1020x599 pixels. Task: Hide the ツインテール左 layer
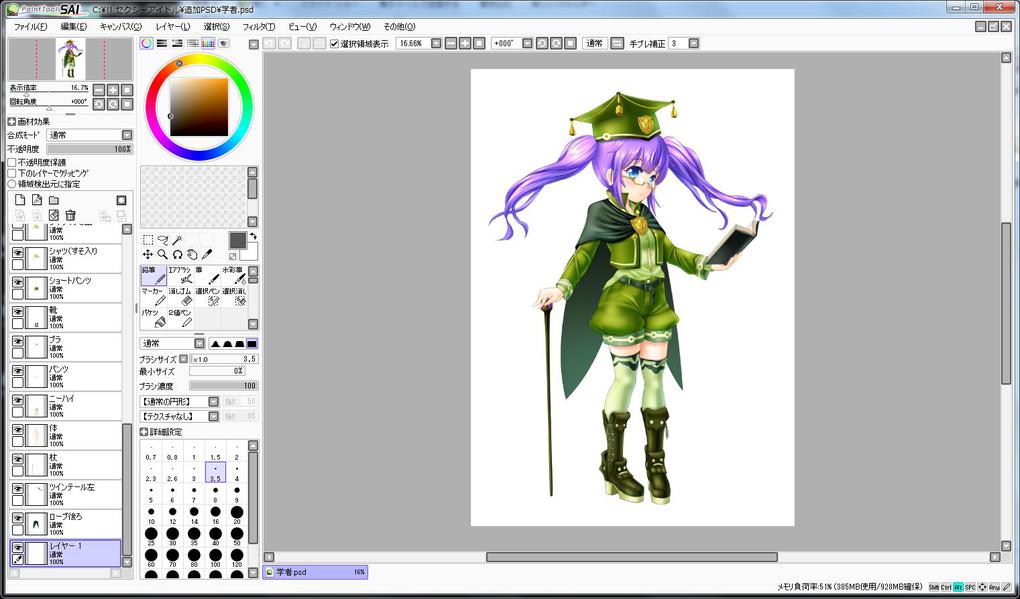[x=18, y=489]
